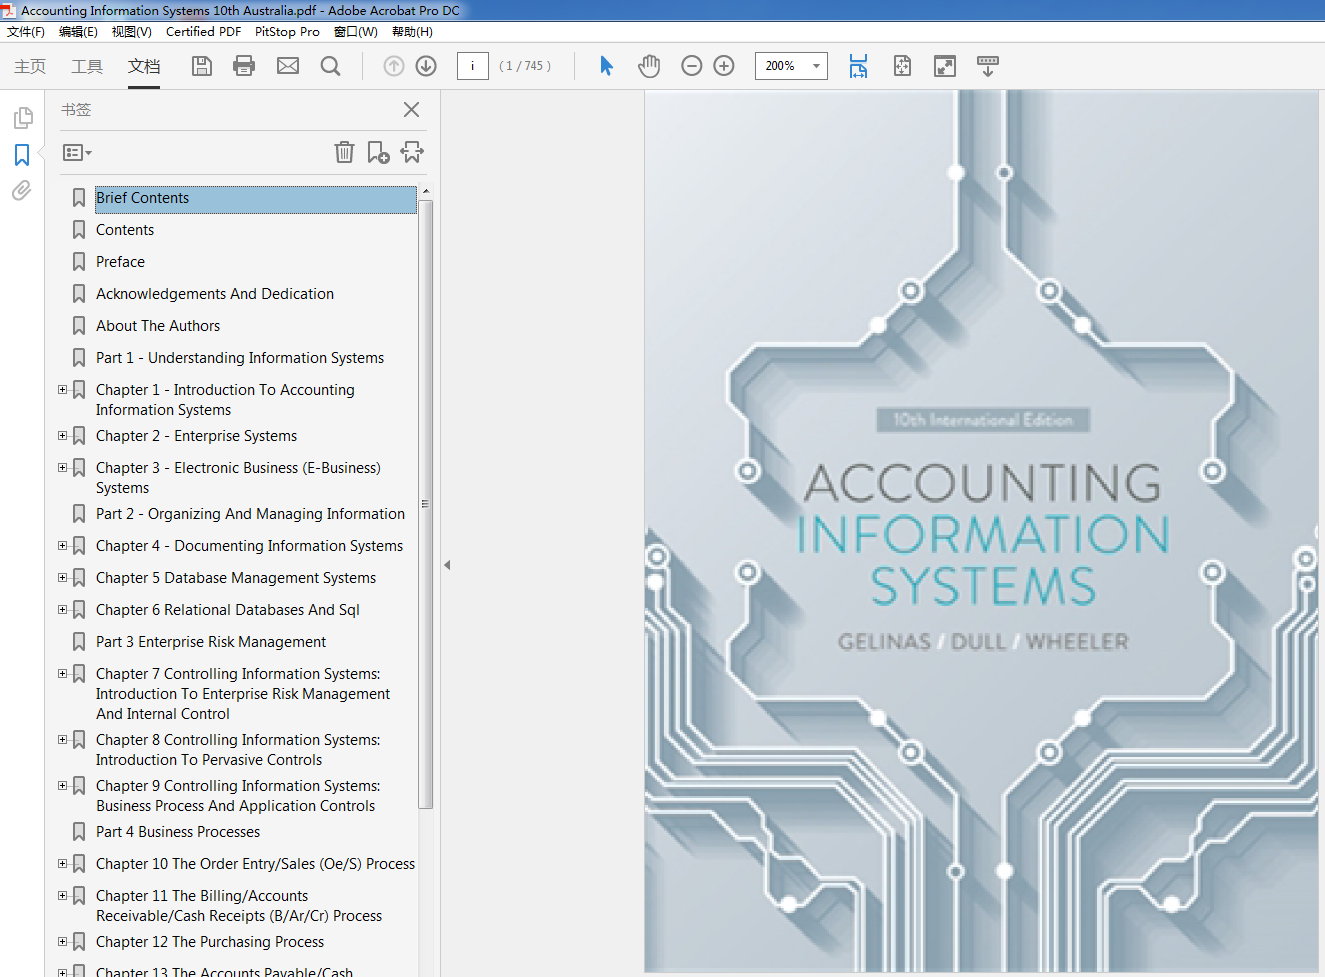Click the page number input field
The image size is (1325, 977).
(x=473, y=66)
